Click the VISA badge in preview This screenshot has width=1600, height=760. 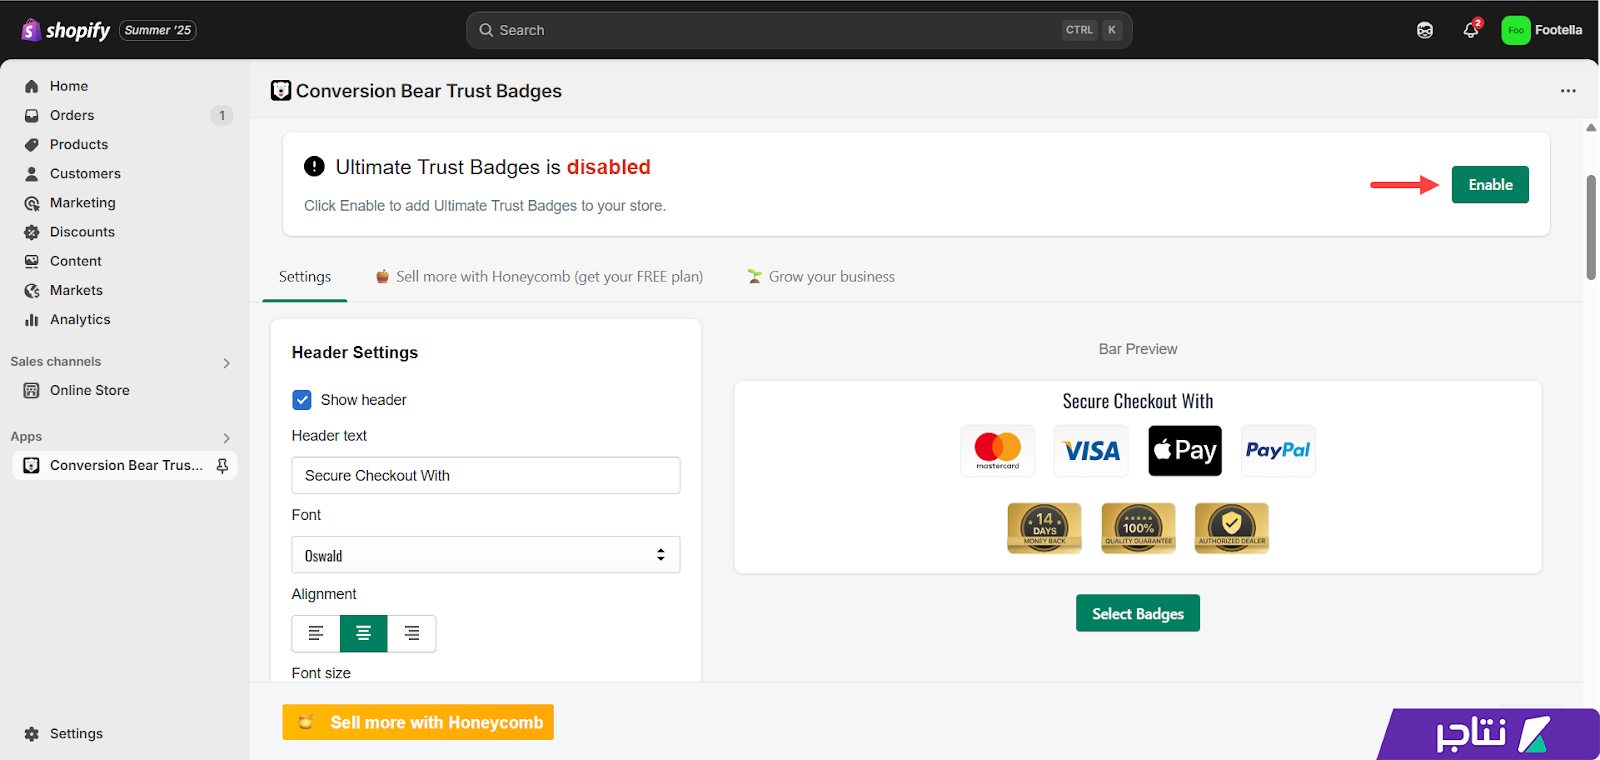tap(1091, 450)
